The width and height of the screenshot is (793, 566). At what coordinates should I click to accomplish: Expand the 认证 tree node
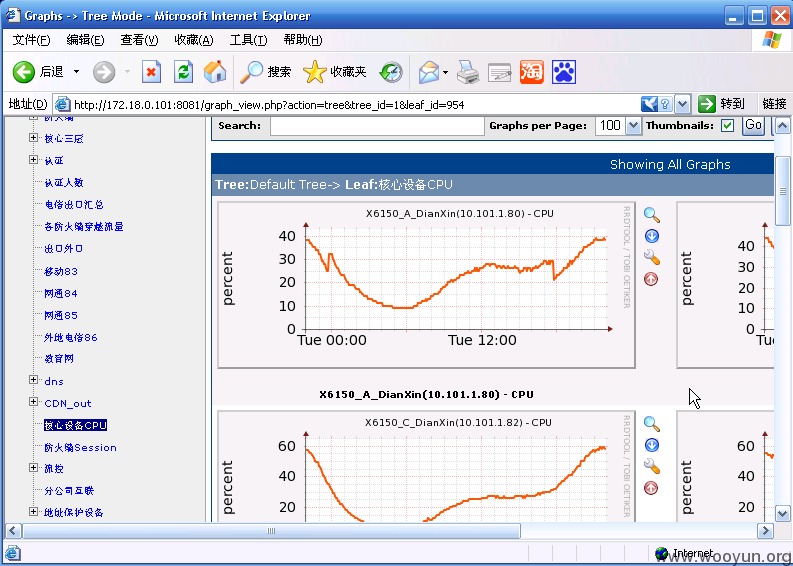(33, 160)
